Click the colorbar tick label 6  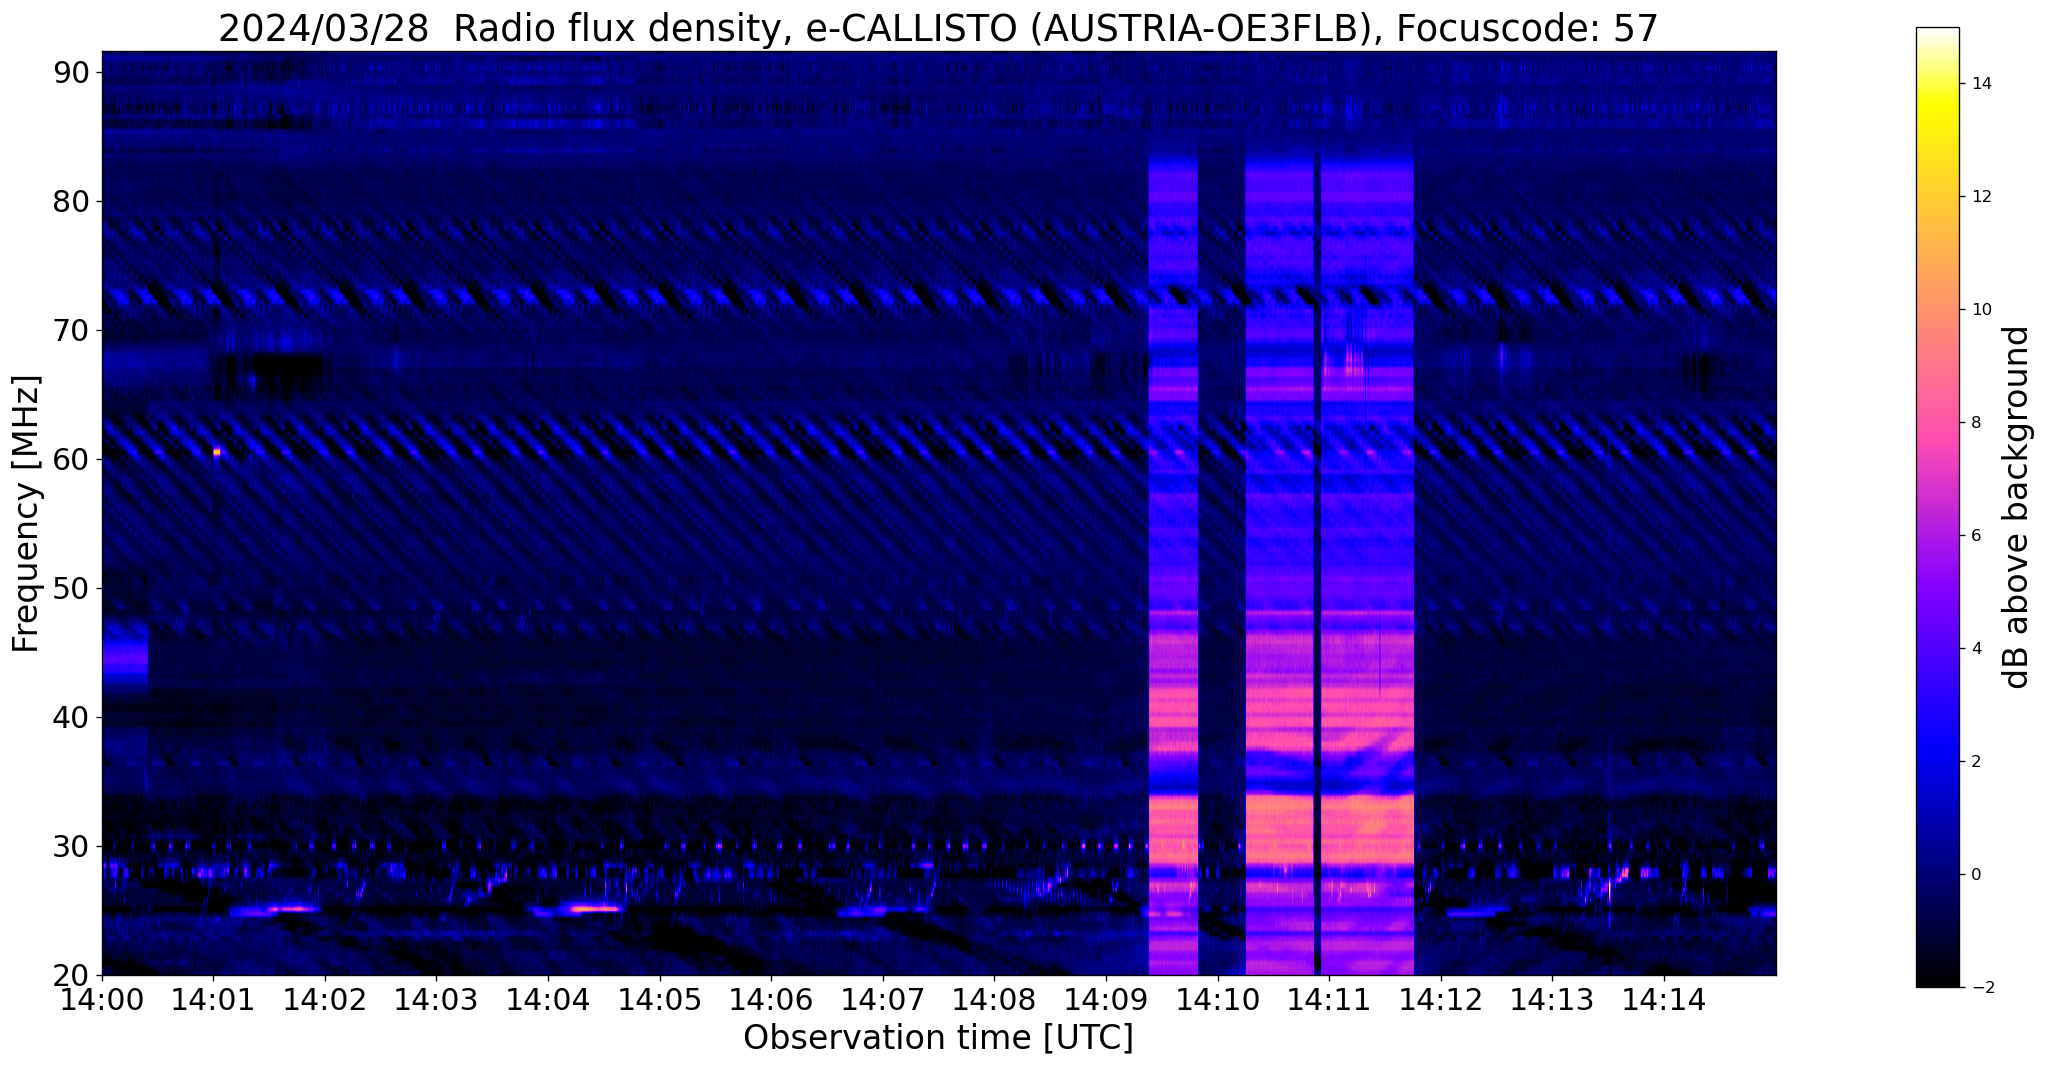pos(1976,536)
